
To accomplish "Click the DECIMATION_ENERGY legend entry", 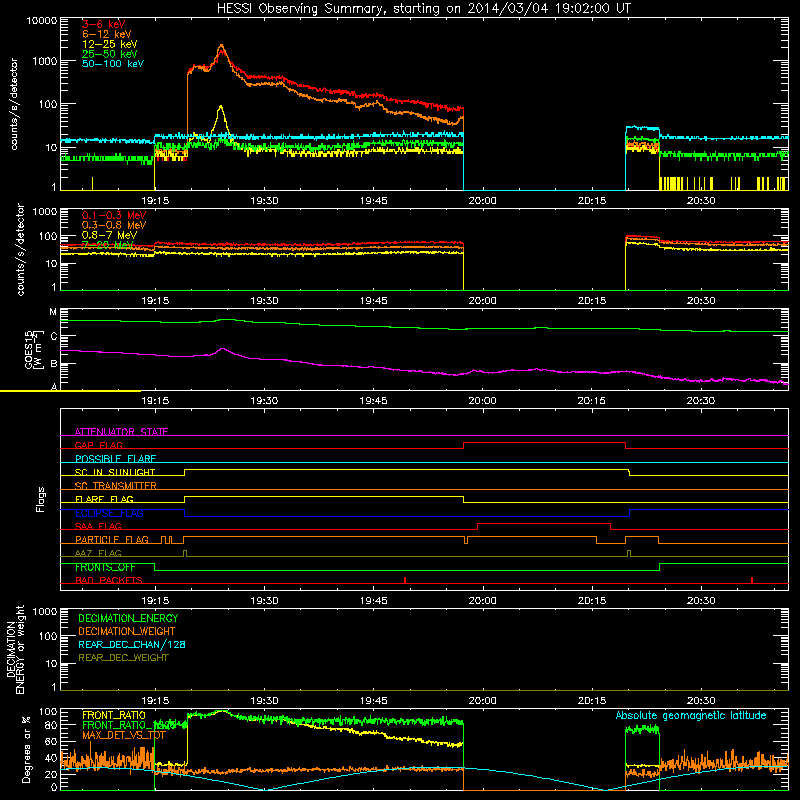I will coord(128,618).
